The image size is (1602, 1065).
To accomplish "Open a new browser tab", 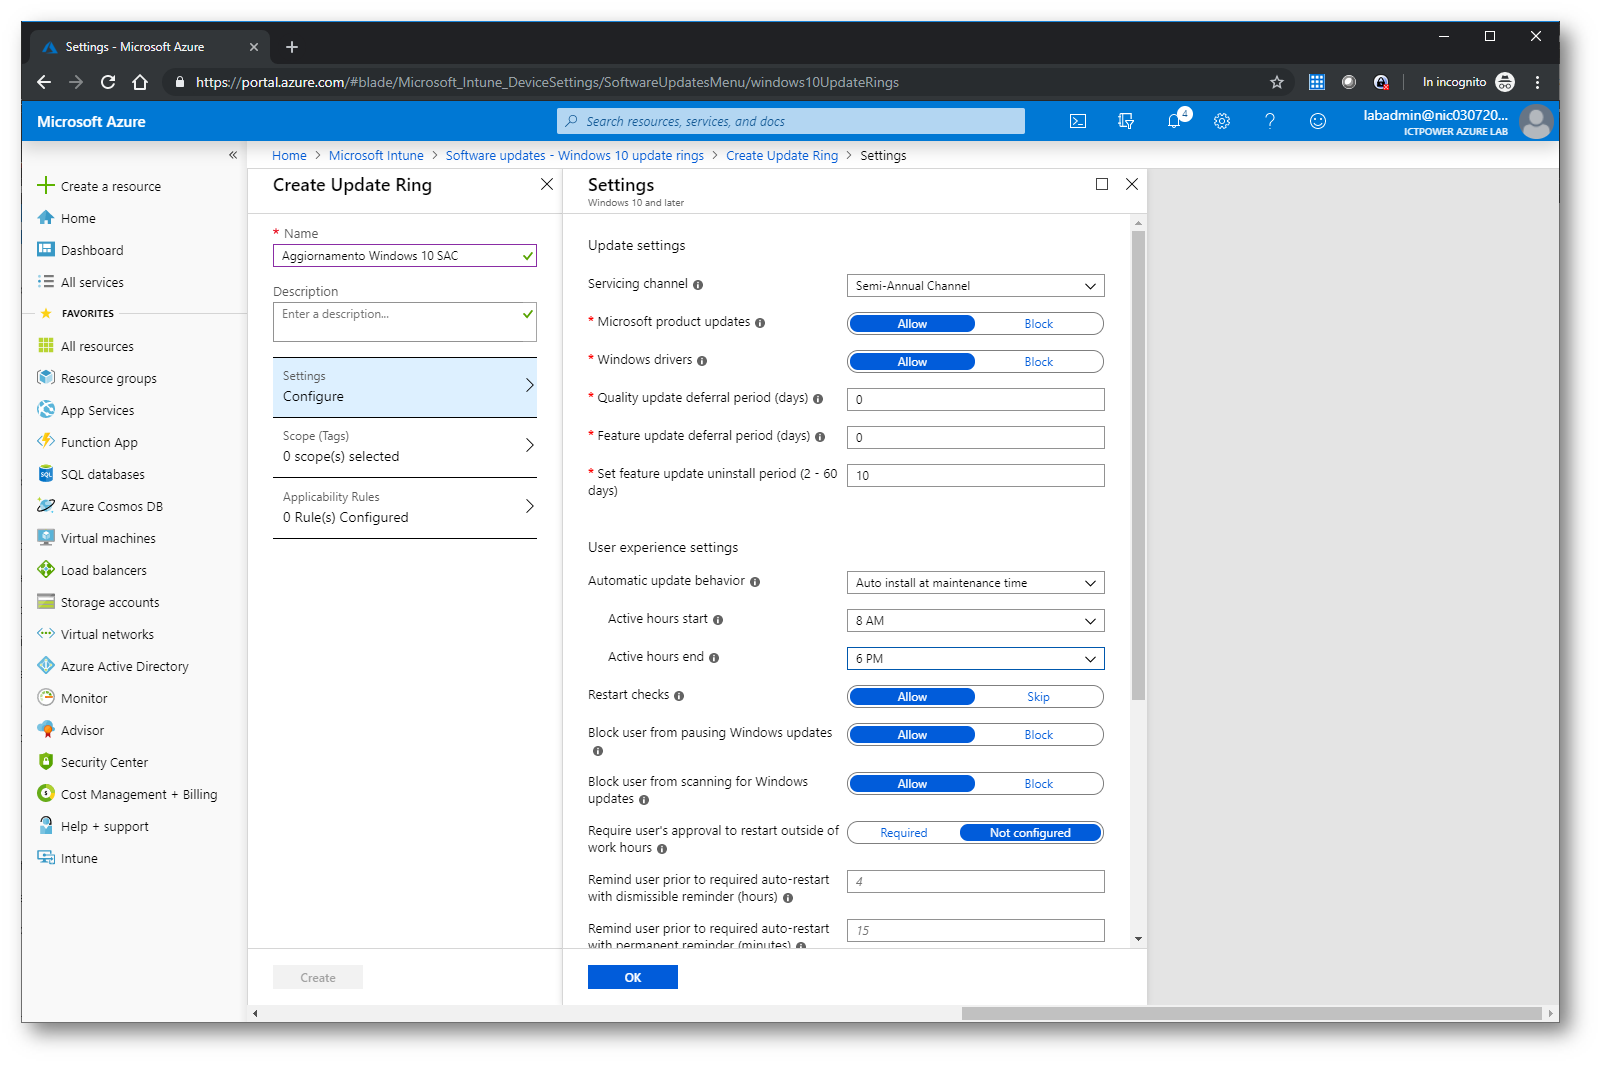I will (x=292, y=47).
